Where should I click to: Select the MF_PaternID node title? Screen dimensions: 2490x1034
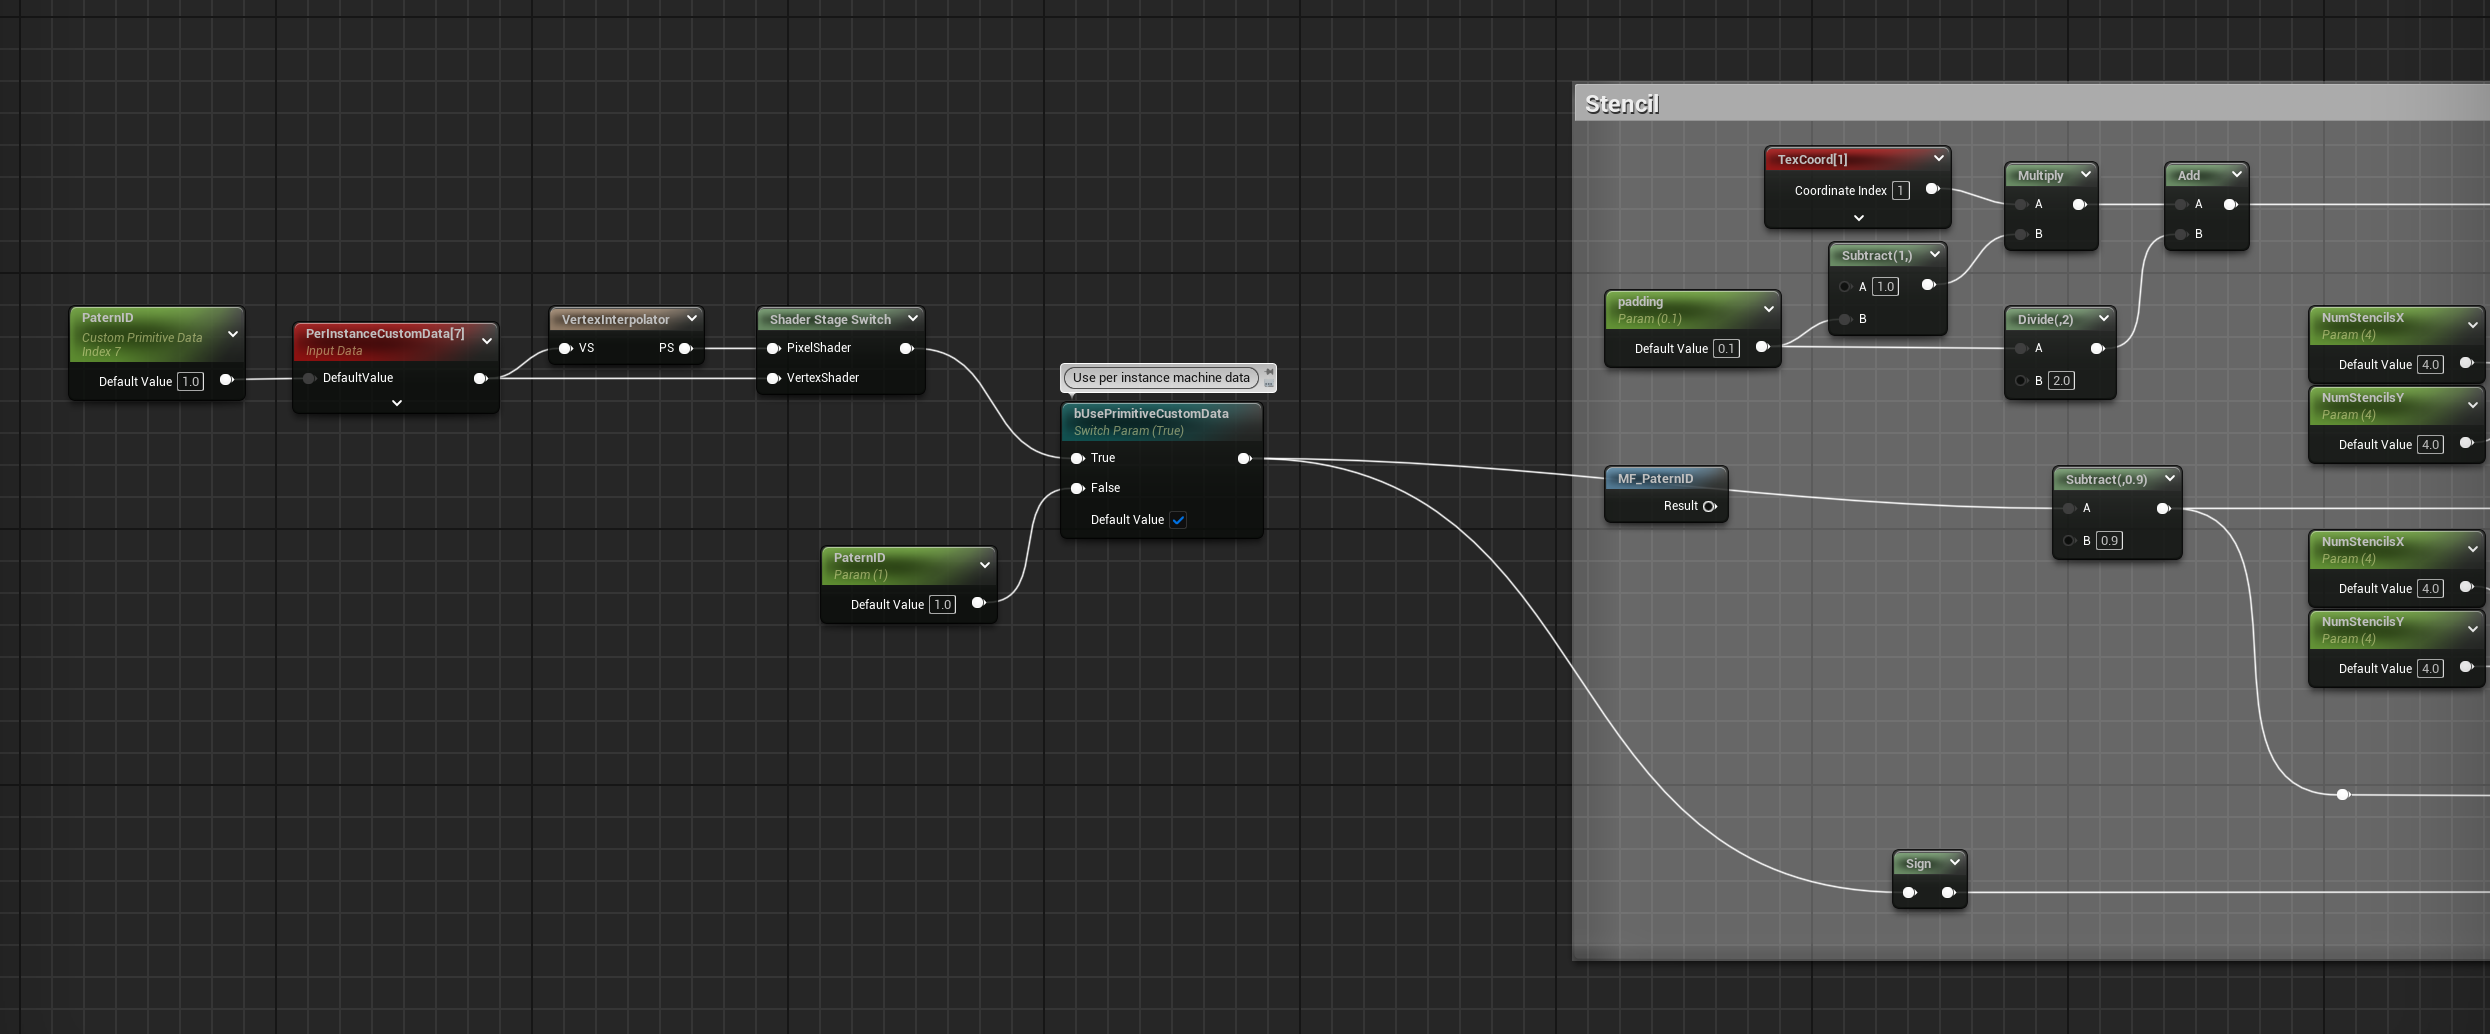(x=1656, y=478)
